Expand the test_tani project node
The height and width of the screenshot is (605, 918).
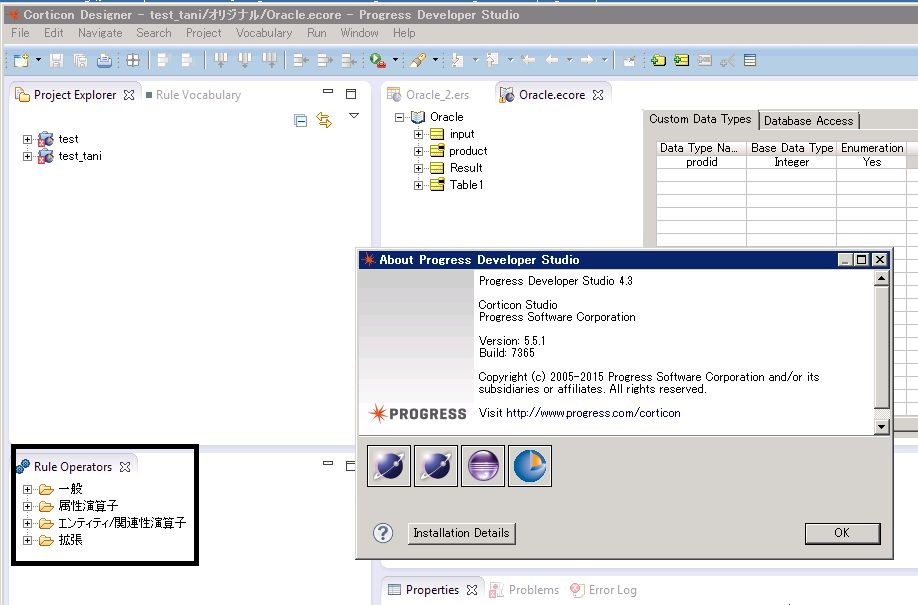27,156
